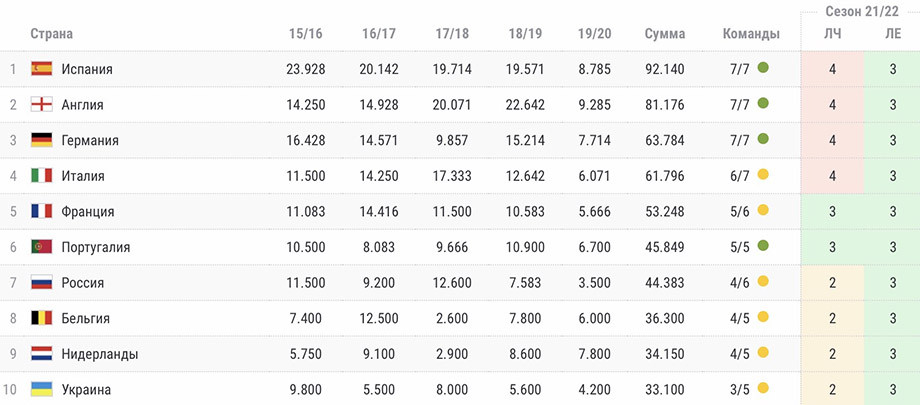Click the Spain flag icon
This screenshot has width=920, height=405.
(x=42, y=69)
